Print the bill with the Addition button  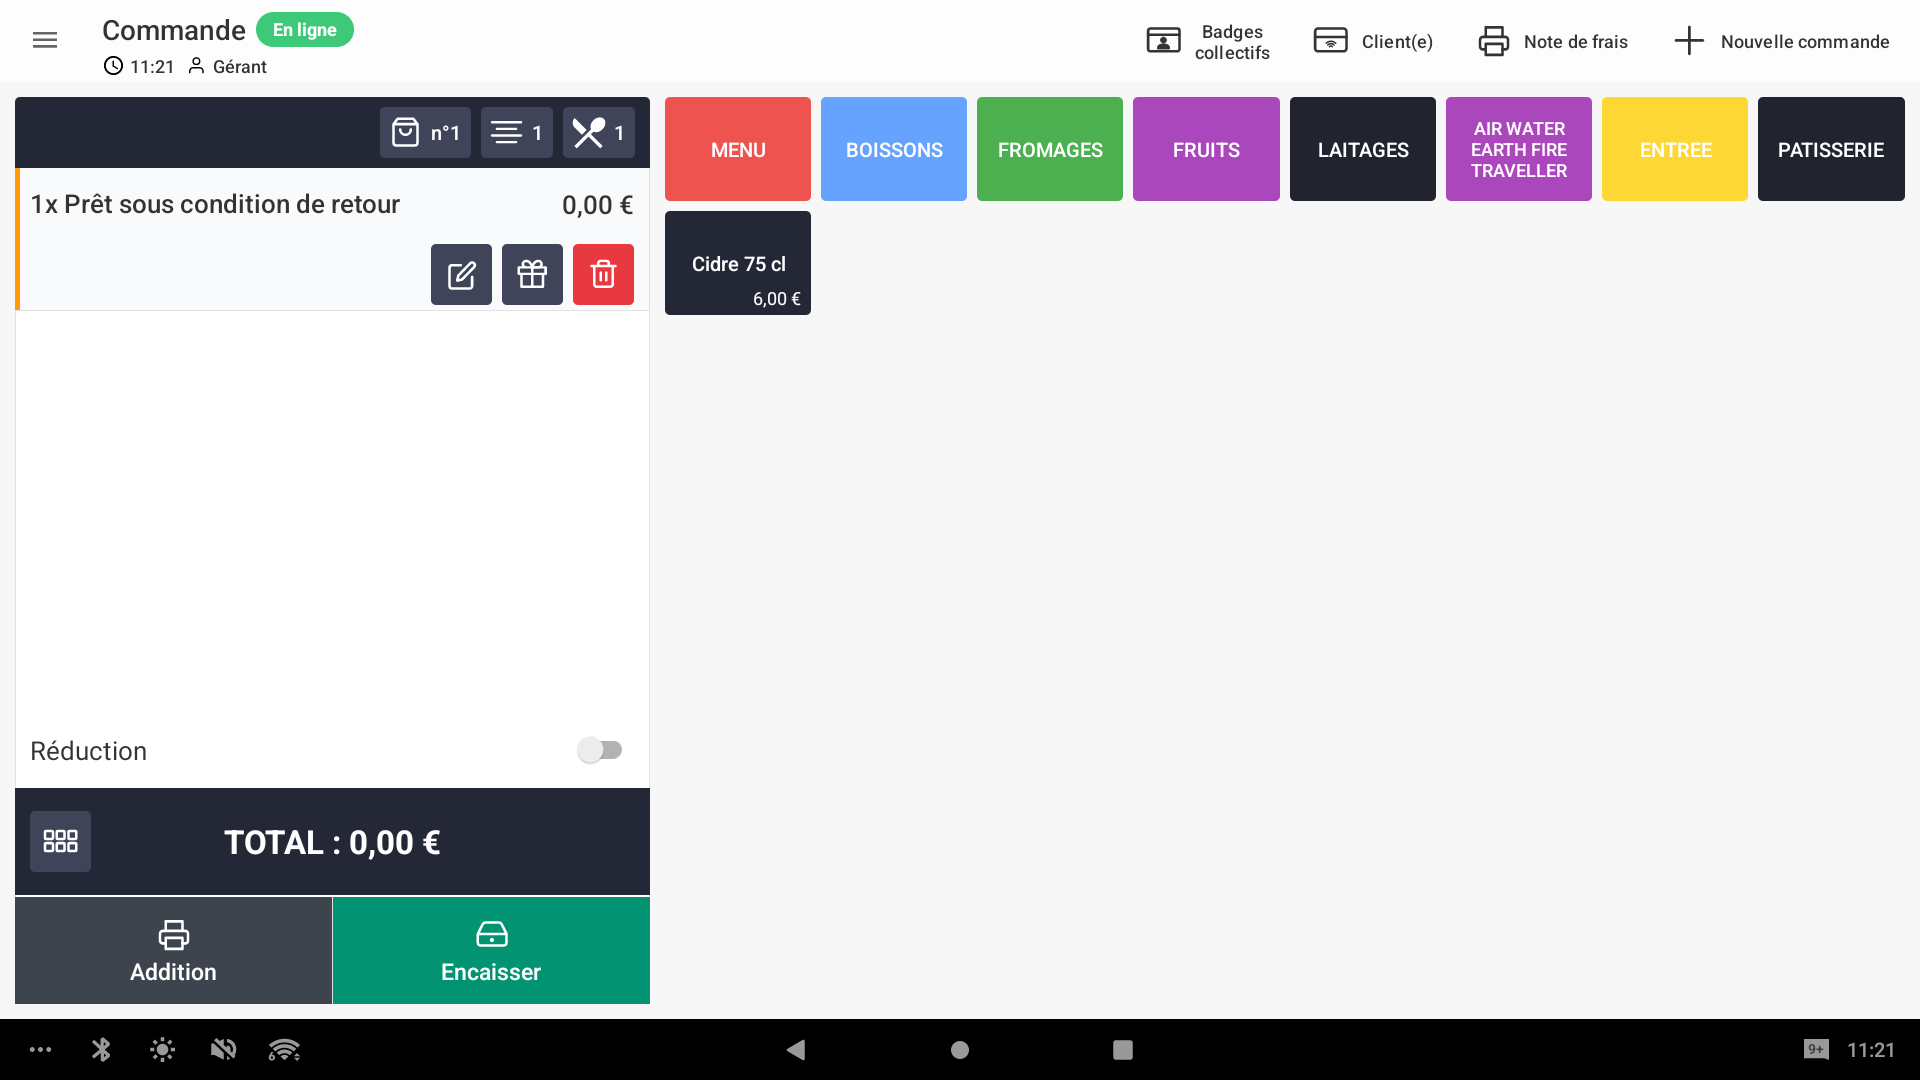(172, 950)
